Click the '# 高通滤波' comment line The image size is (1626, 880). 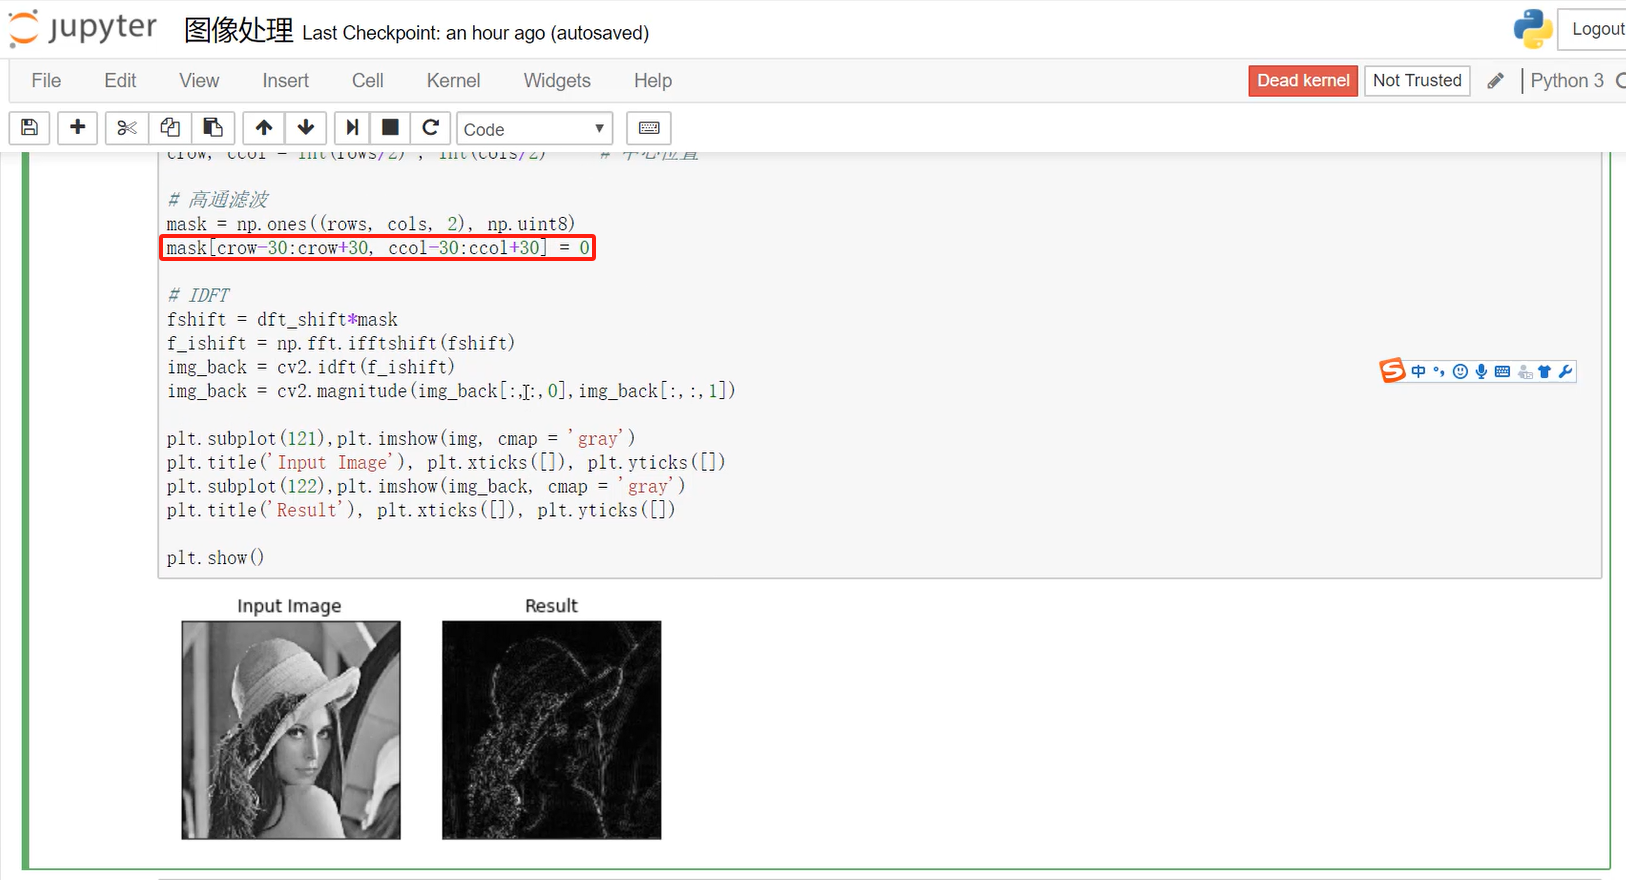(218, 200)
